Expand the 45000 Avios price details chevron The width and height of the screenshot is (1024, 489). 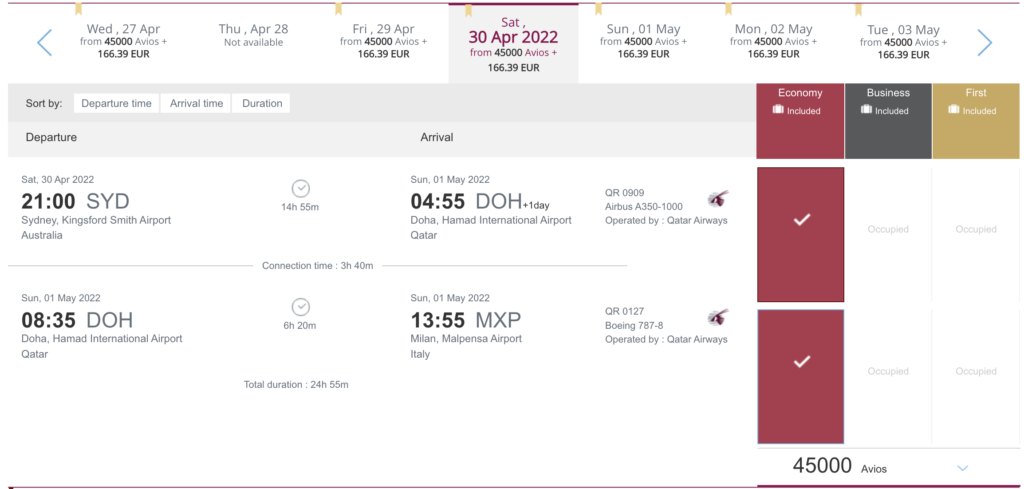pos(962,467)
